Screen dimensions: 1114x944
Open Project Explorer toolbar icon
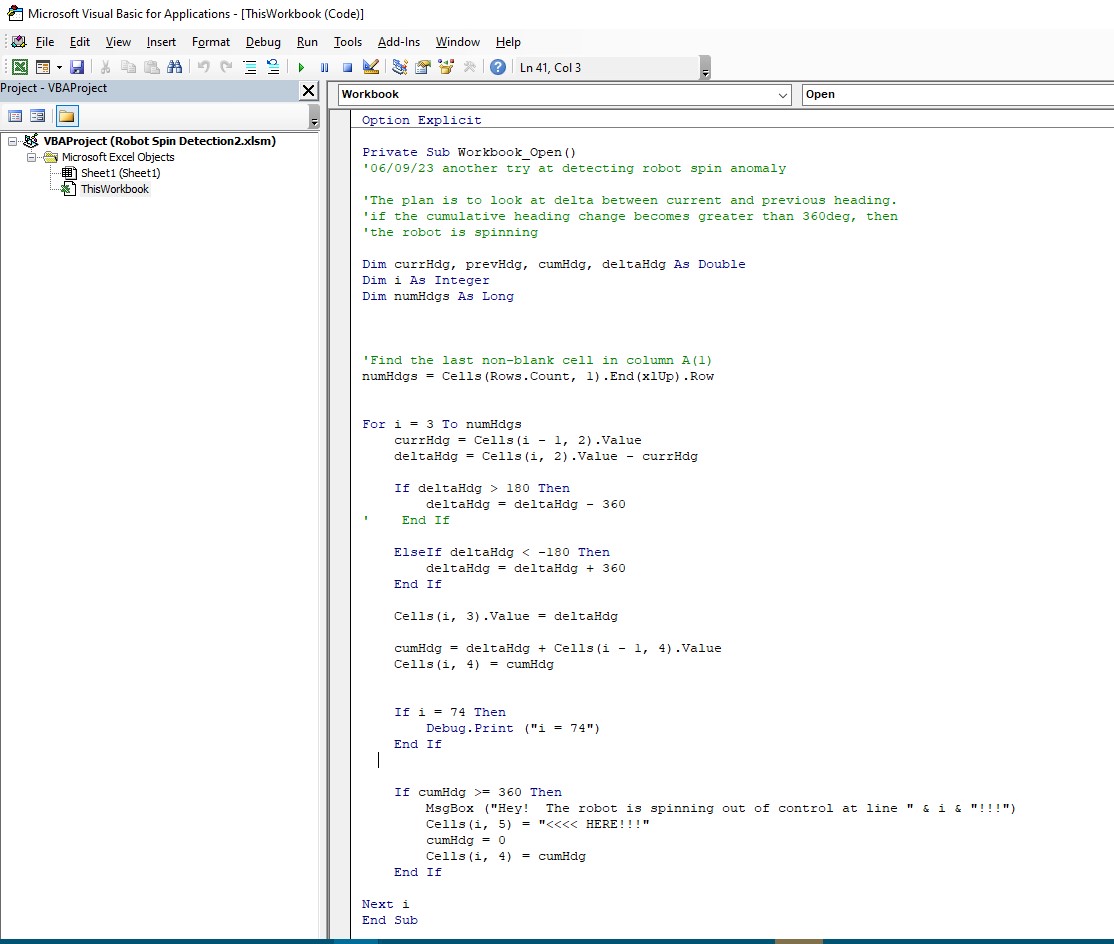(399, 67)
